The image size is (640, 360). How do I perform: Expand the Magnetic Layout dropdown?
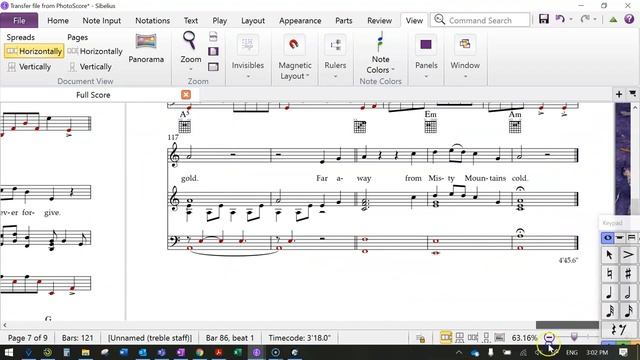click(x=308, y=76)
